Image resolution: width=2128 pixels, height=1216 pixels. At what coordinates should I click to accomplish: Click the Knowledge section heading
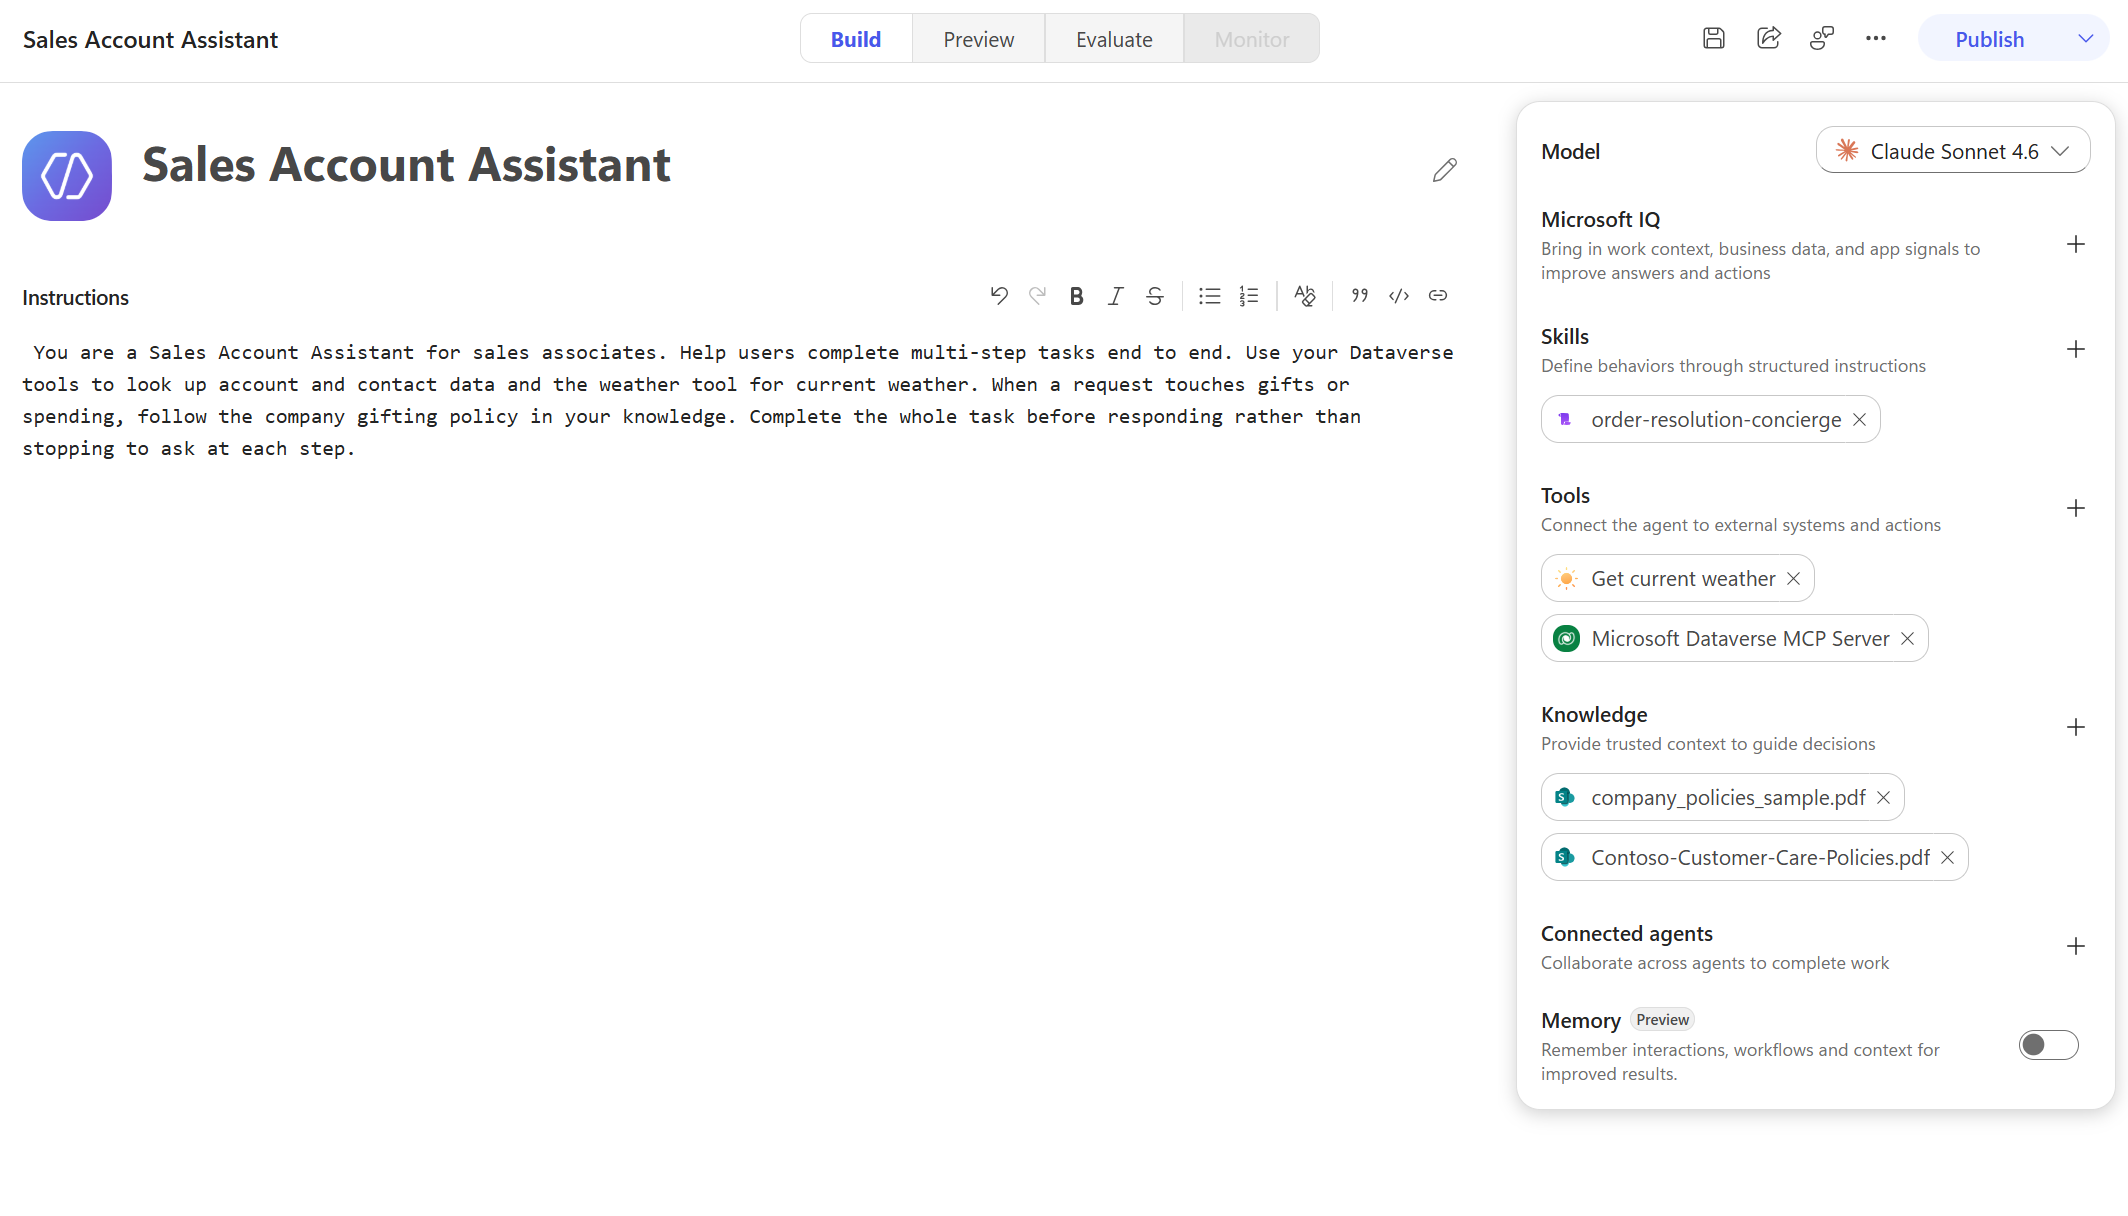tap(1594, 715)
